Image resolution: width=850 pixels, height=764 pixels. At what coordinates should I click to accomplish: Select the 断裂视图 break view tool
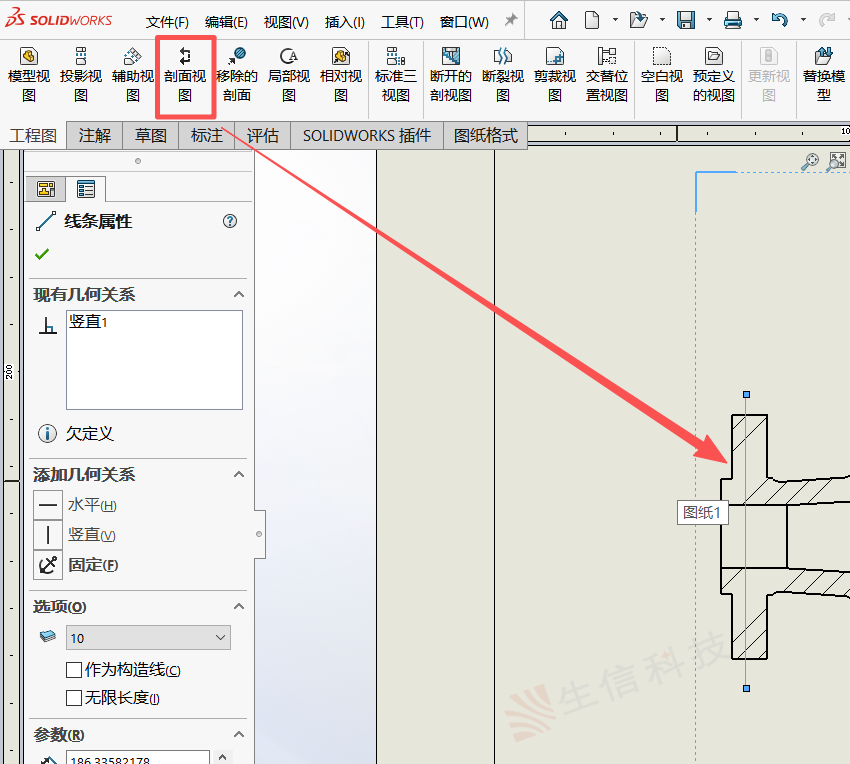tap(503, 75)
